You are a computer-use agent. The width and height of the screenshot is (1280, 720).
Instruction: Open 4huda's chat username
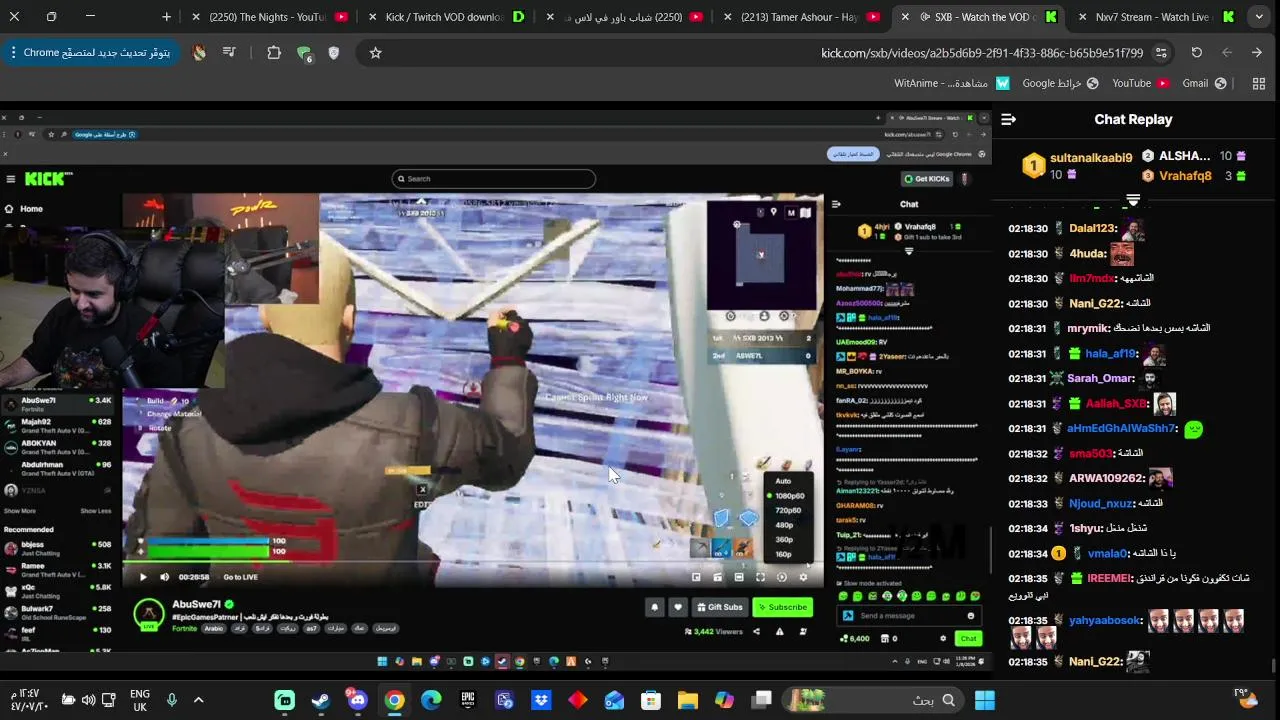pyautogui.click(x=1087, y=254)
